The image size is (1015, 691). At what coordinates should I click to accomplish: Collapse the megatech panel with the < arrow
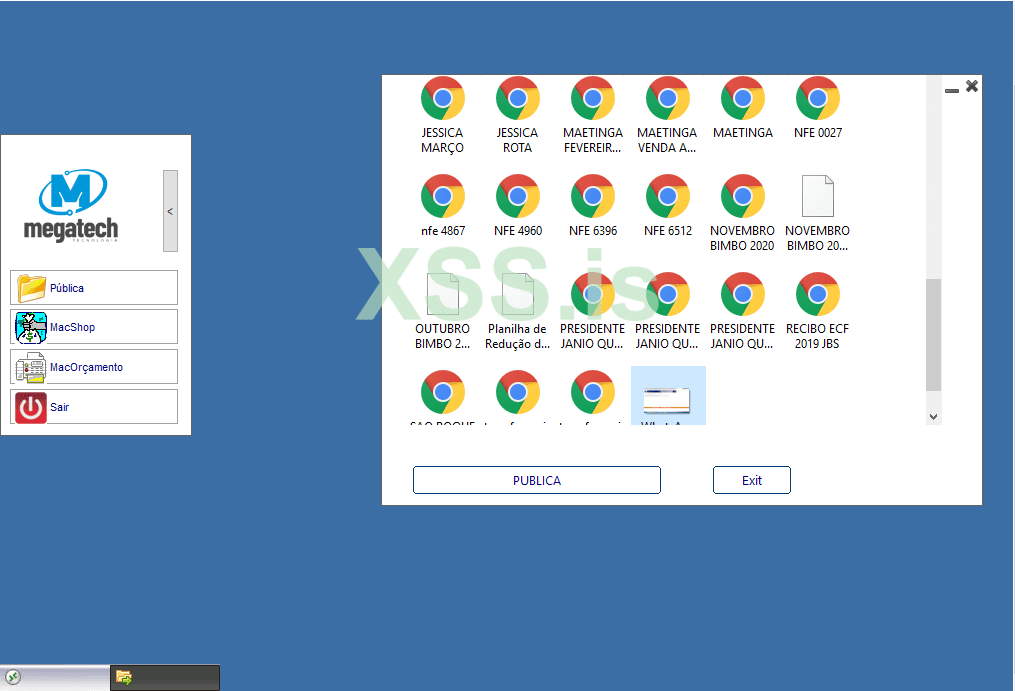tap(170, 211)
